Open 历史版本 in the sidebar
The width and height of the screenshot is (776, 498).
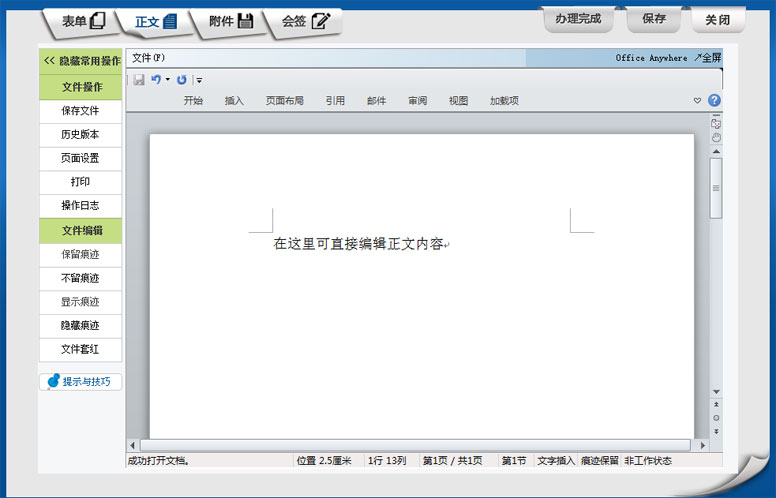(x=80, y=135)
